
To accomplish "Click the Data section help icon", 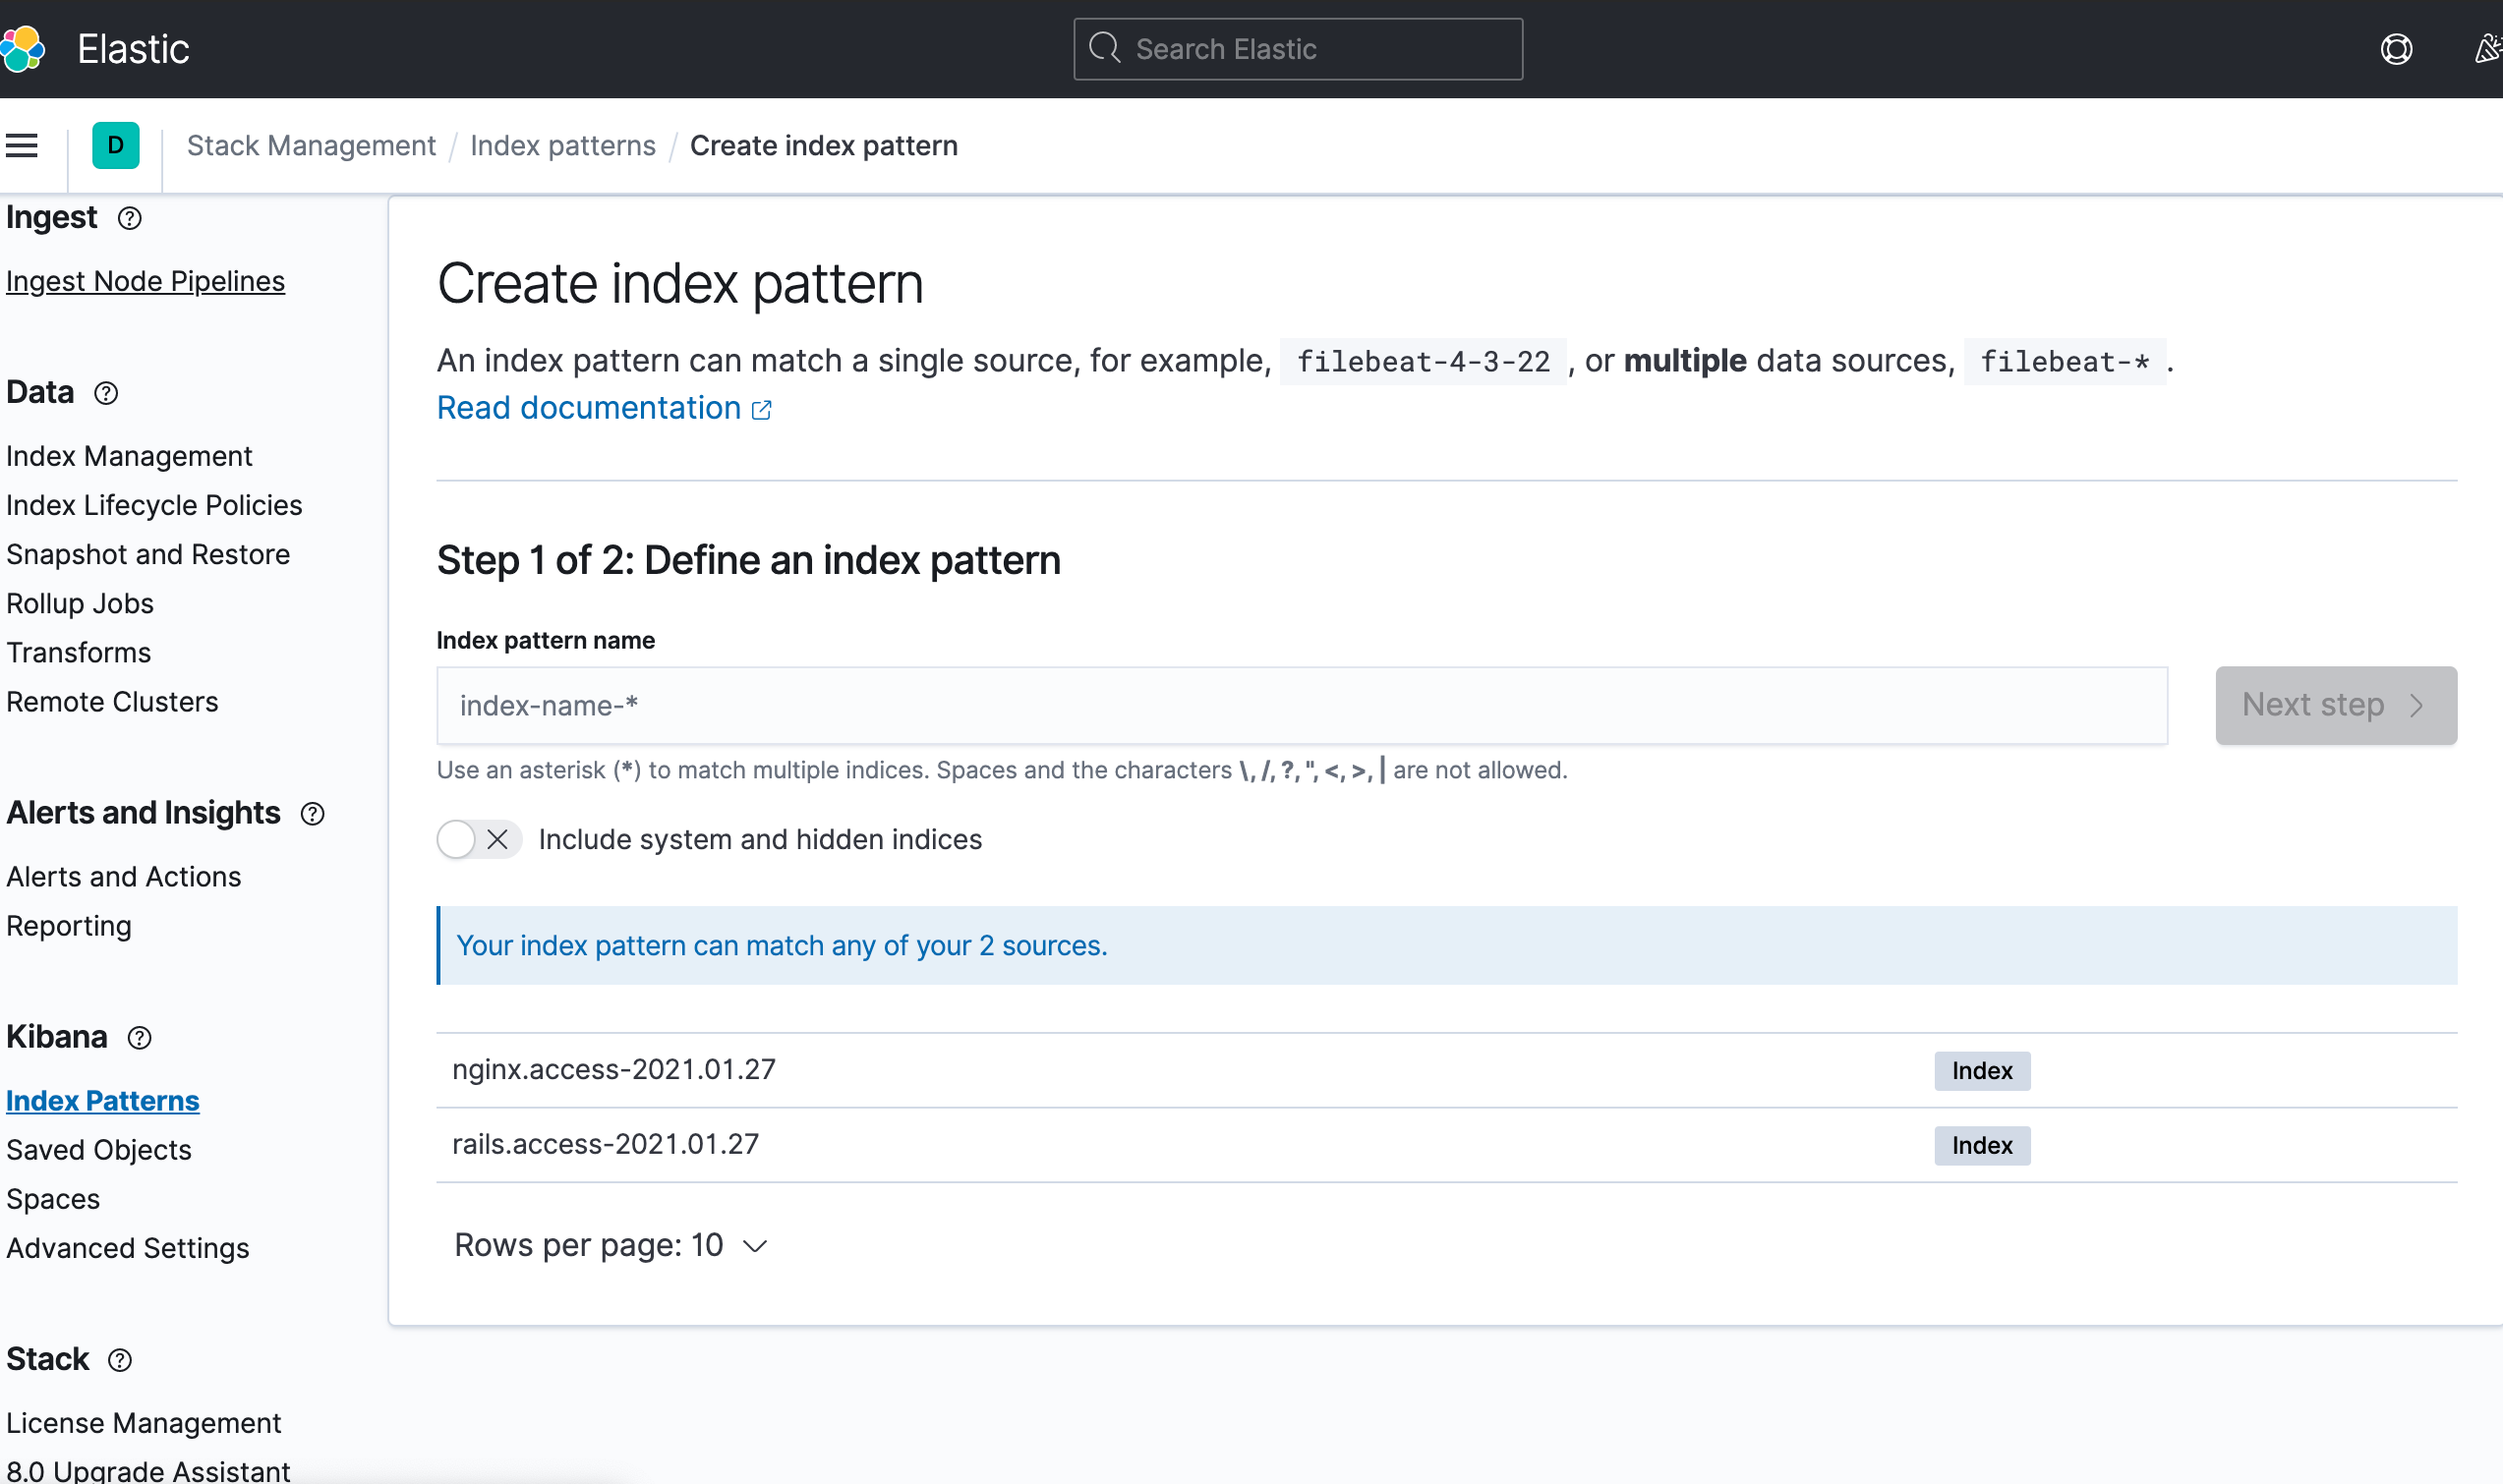I will click(x=106, y=393).
